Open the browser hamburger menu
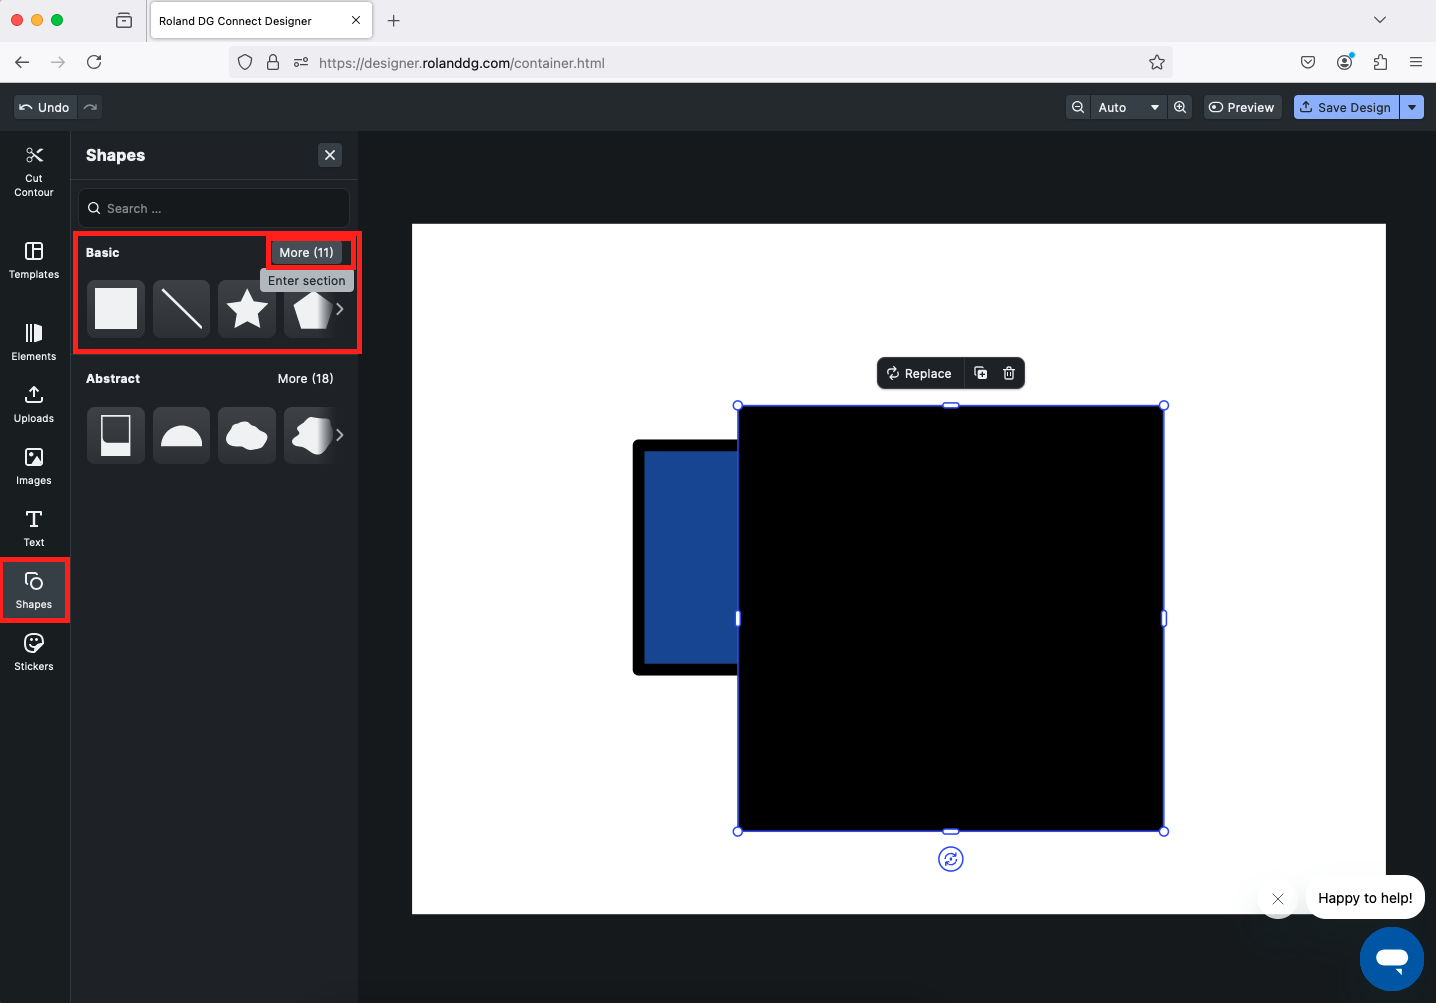Image resolution: width=1436 pixels, height=1003 pixels. pyautogui.click(x=1416, y=62)
